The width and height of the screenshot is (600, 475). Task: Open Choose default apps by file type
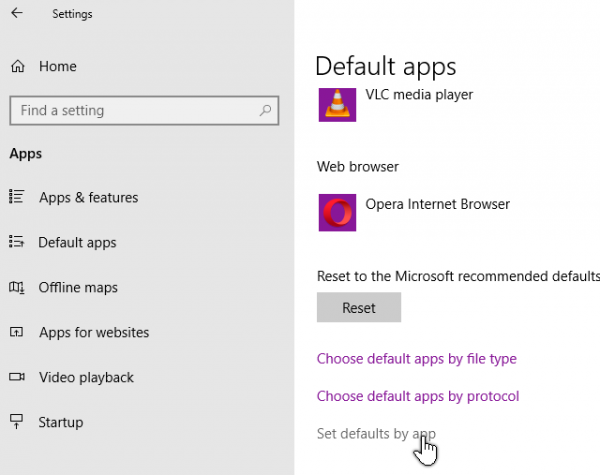pos(417,359)
